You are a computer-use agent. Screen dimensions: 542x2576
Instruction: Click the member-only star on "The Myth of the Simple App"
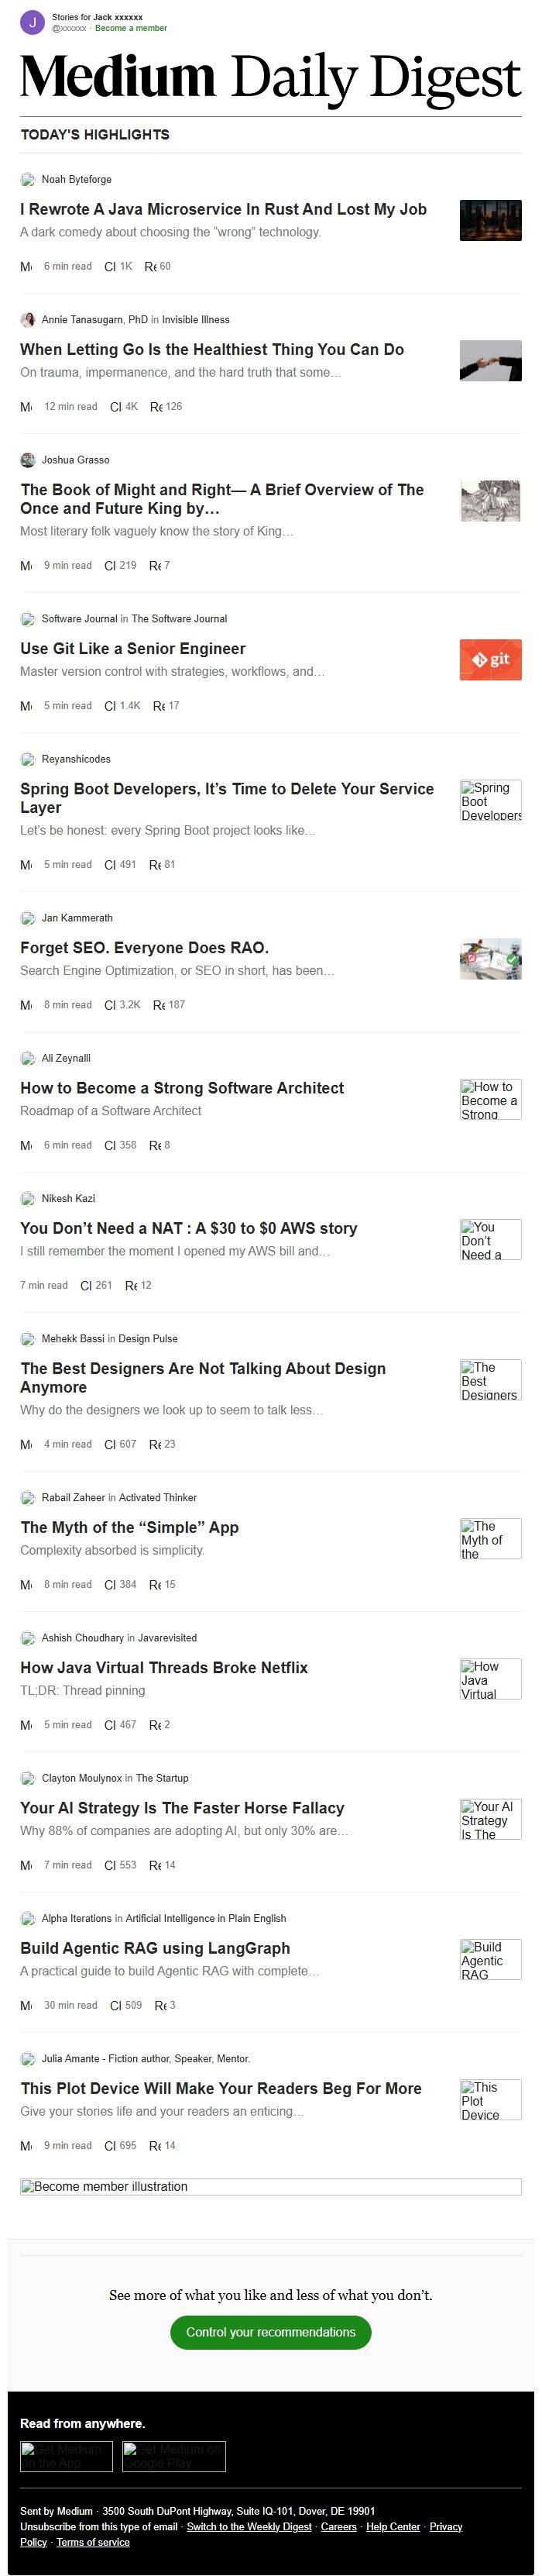click(x=24, y=1584)
